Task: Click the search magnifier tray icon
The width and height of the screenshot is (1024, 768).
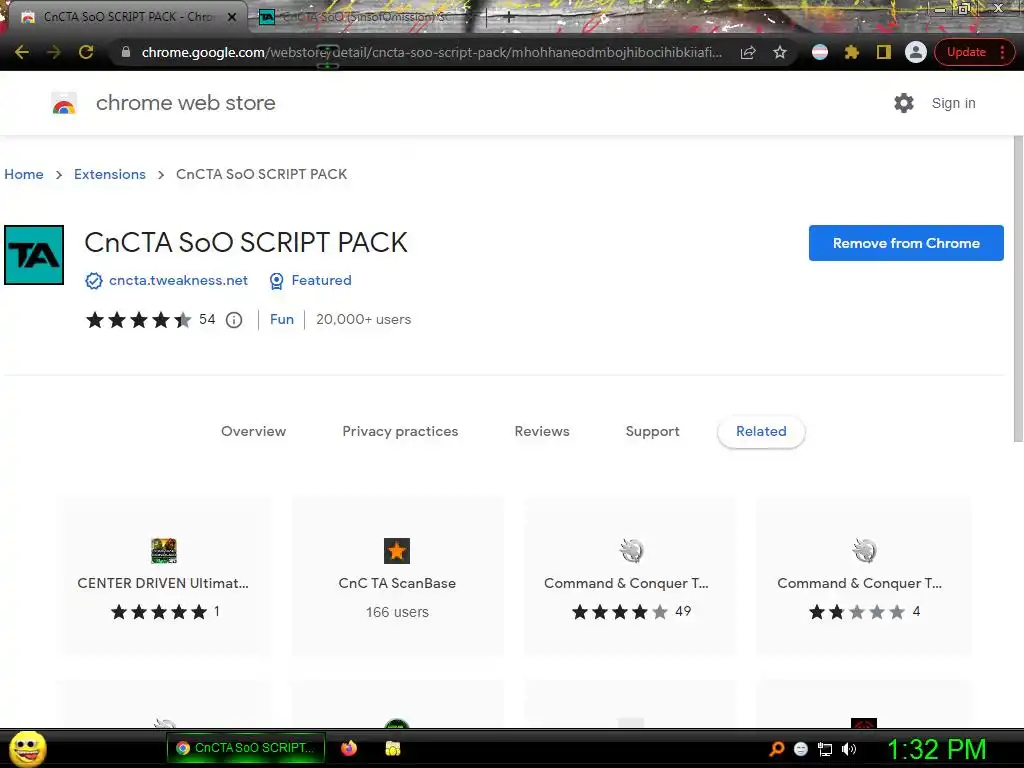Action: (776, 749)
